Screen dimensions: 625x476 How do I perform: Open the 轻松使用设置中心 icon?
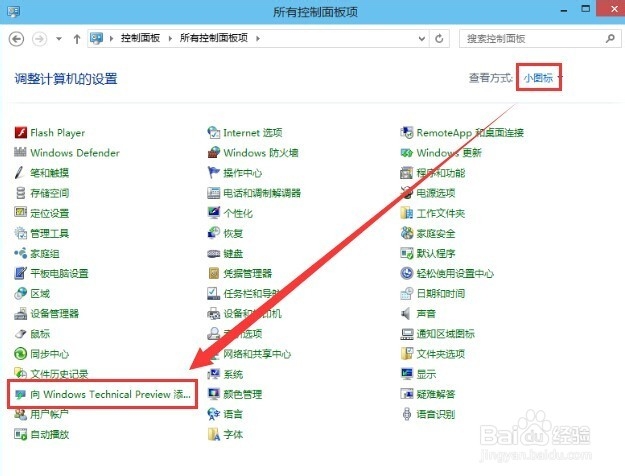pos(407,273)
